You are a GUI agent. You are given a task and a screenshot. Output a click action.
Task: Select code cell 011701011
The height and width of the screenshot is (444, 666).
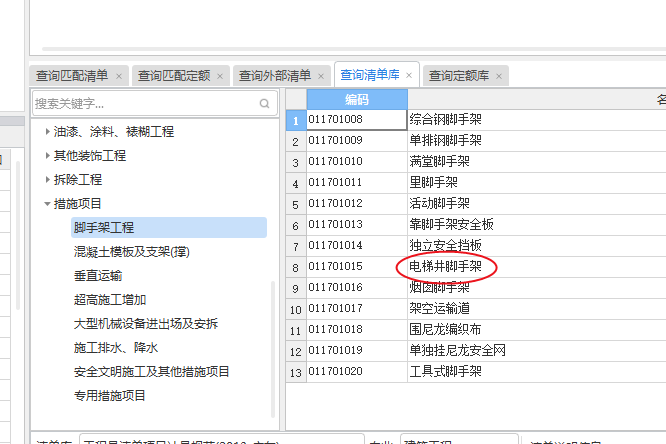pos(357,182)
